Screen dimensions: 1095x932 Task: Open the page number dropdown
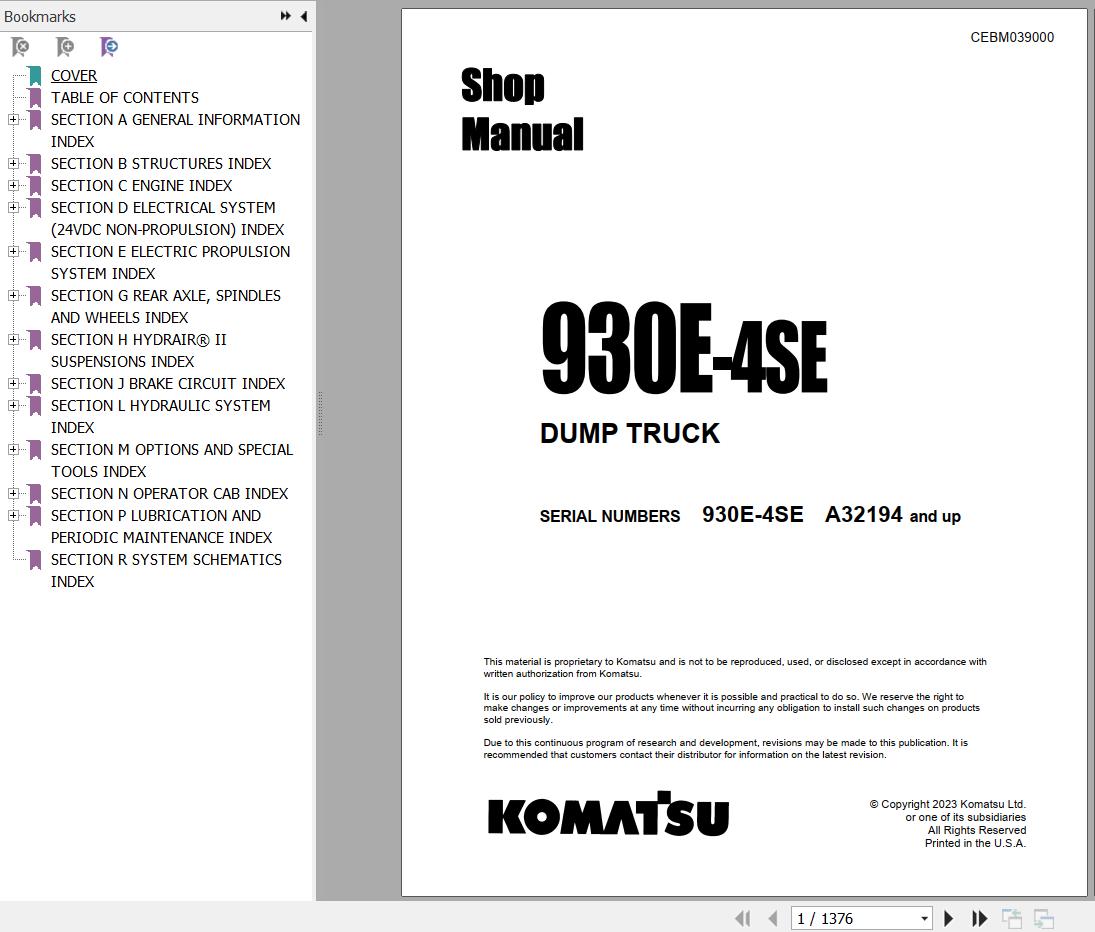[x=924, y=918]
